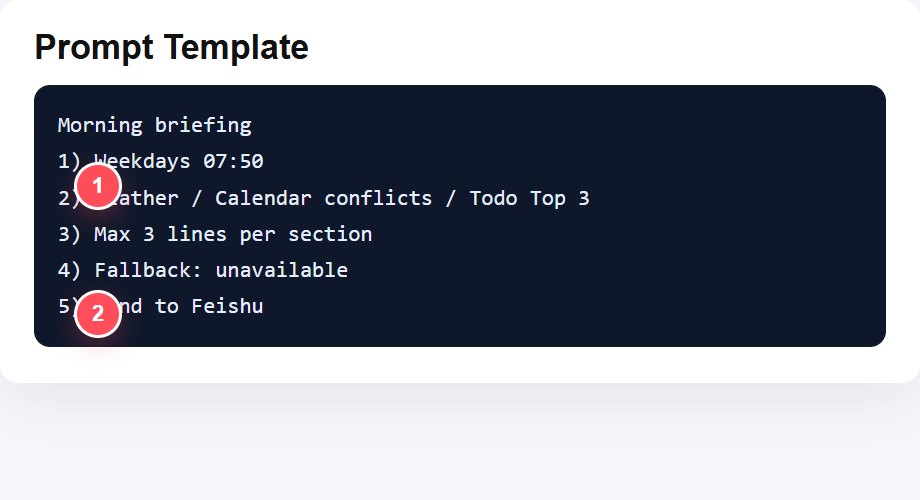Image resolution: width=920 pixels, height=500 pixels.
Task: Click the word "Fallback:" in line 4
Action: coord(148,270)
